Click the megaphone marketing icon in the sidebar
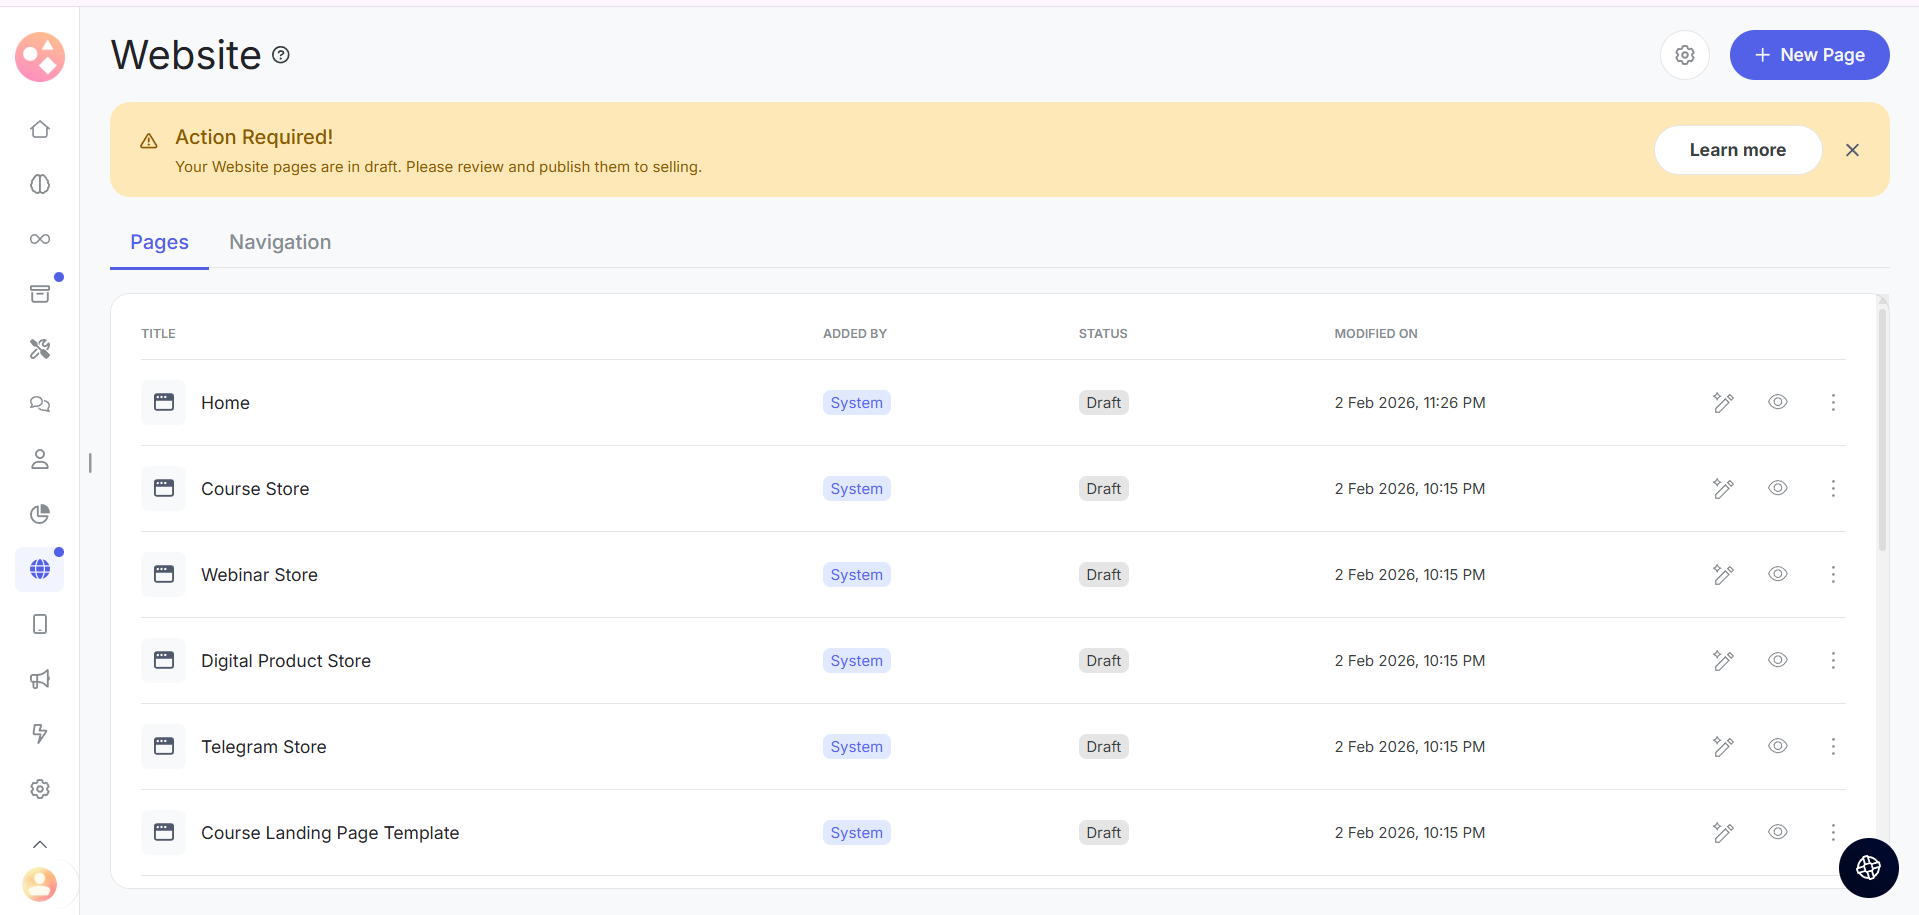 point(40,679)
